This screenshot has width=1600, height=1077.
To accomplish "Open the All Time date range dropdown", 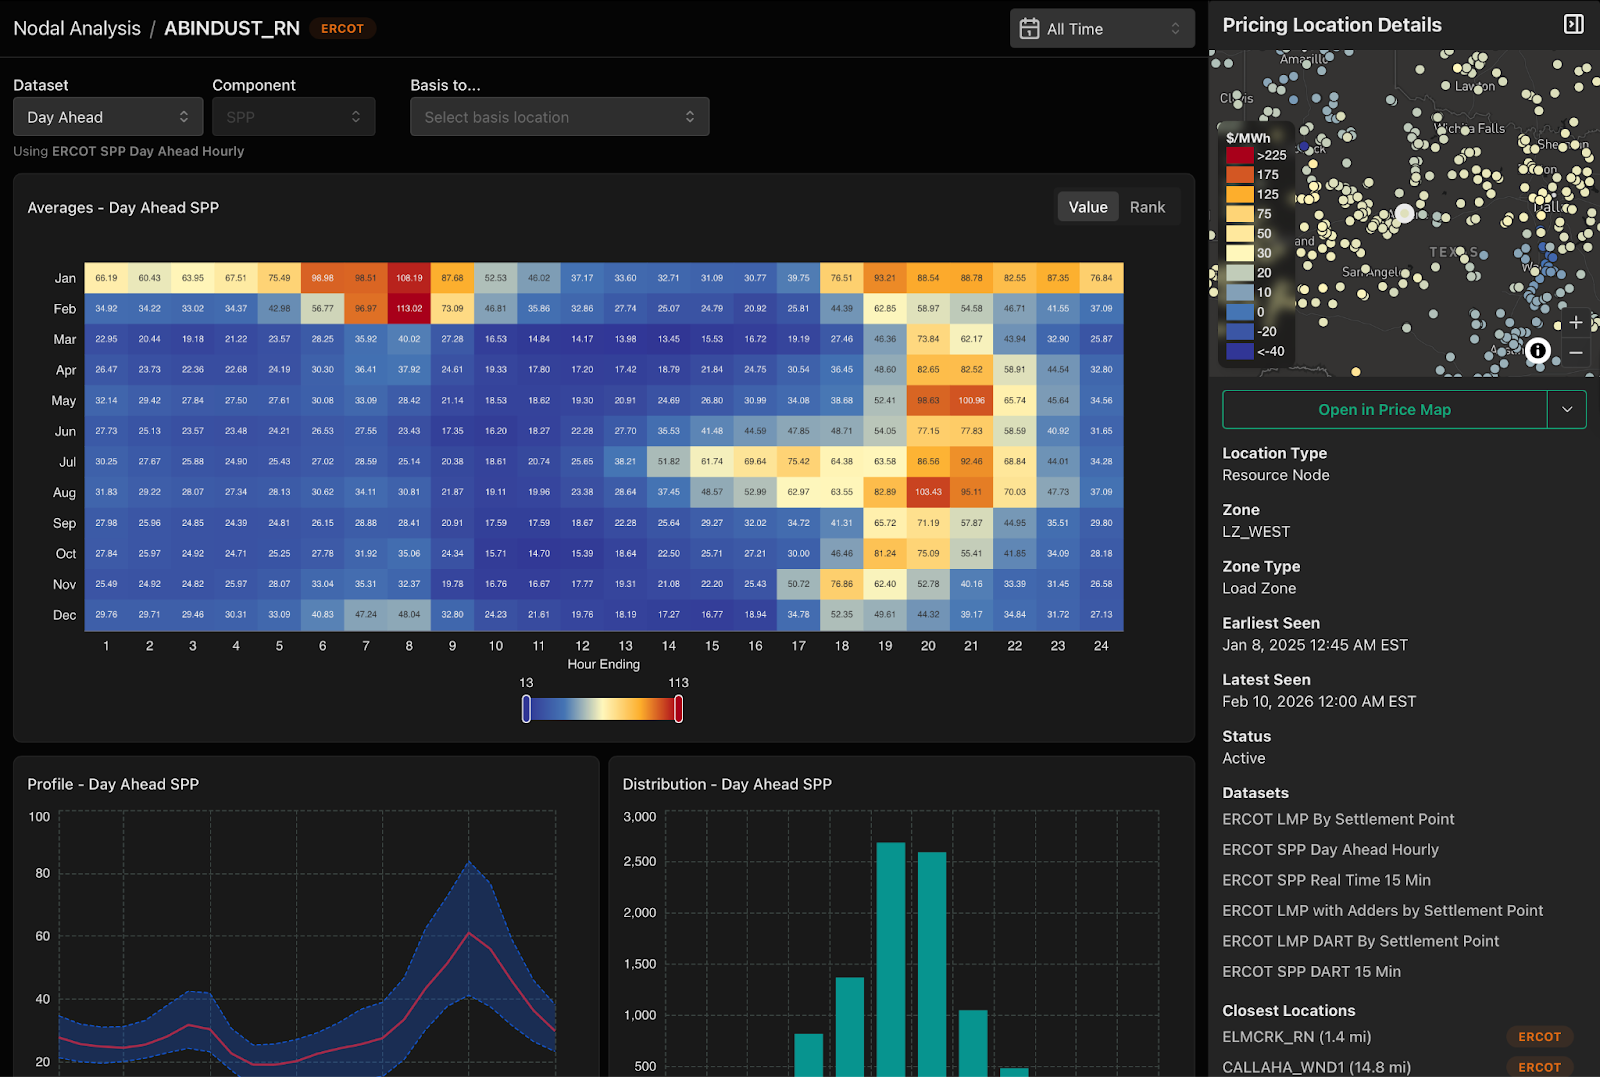I will 1102,29.
